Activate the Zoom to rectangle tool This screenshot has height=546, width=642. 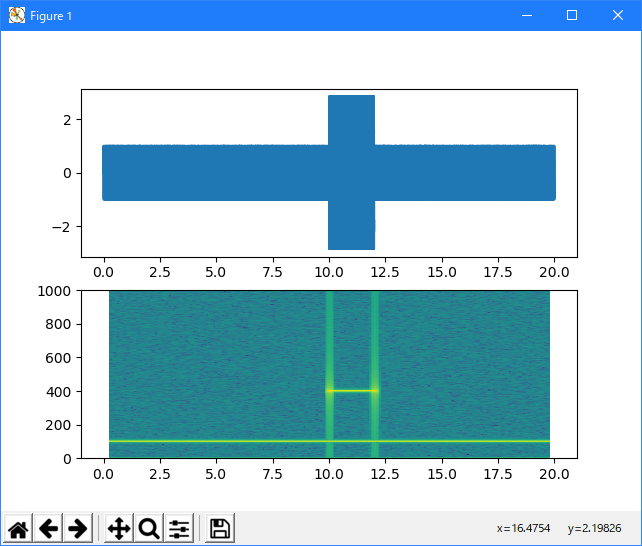149,528
